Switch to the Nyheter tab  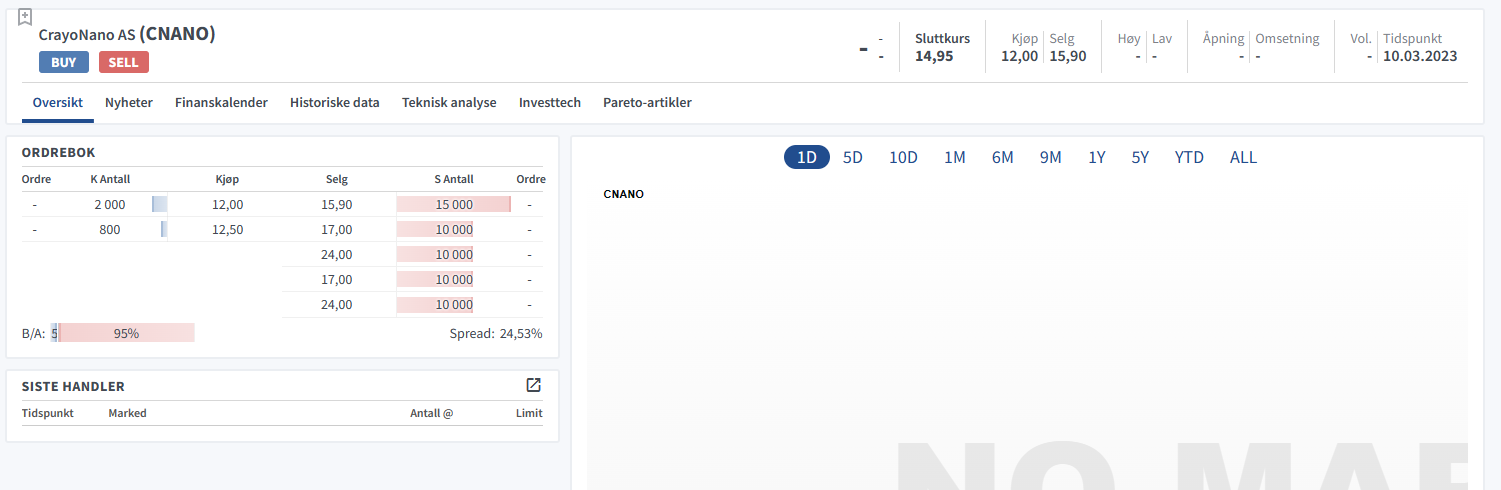pyautogui.click(x=129, y=102)
